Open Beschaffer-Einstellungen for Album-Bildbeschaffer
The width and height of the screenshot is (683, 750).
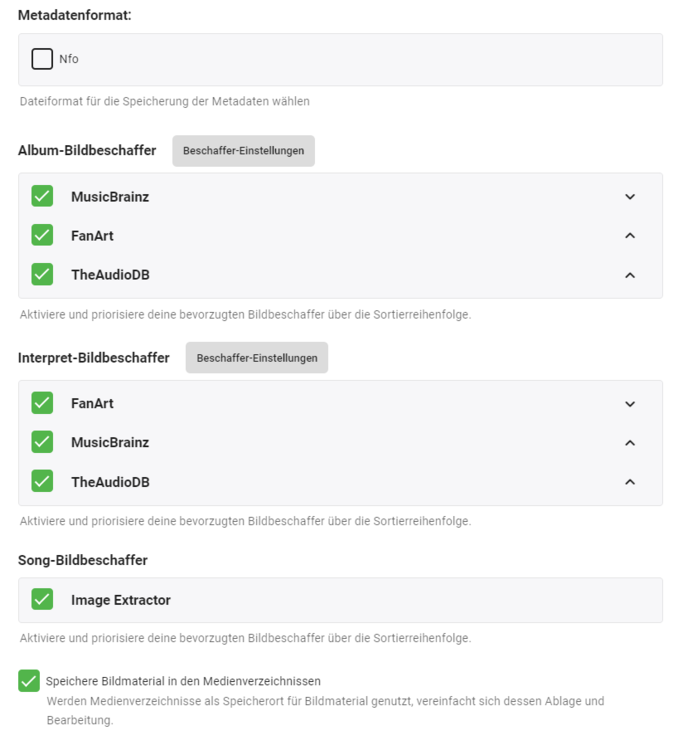point(243,151)
